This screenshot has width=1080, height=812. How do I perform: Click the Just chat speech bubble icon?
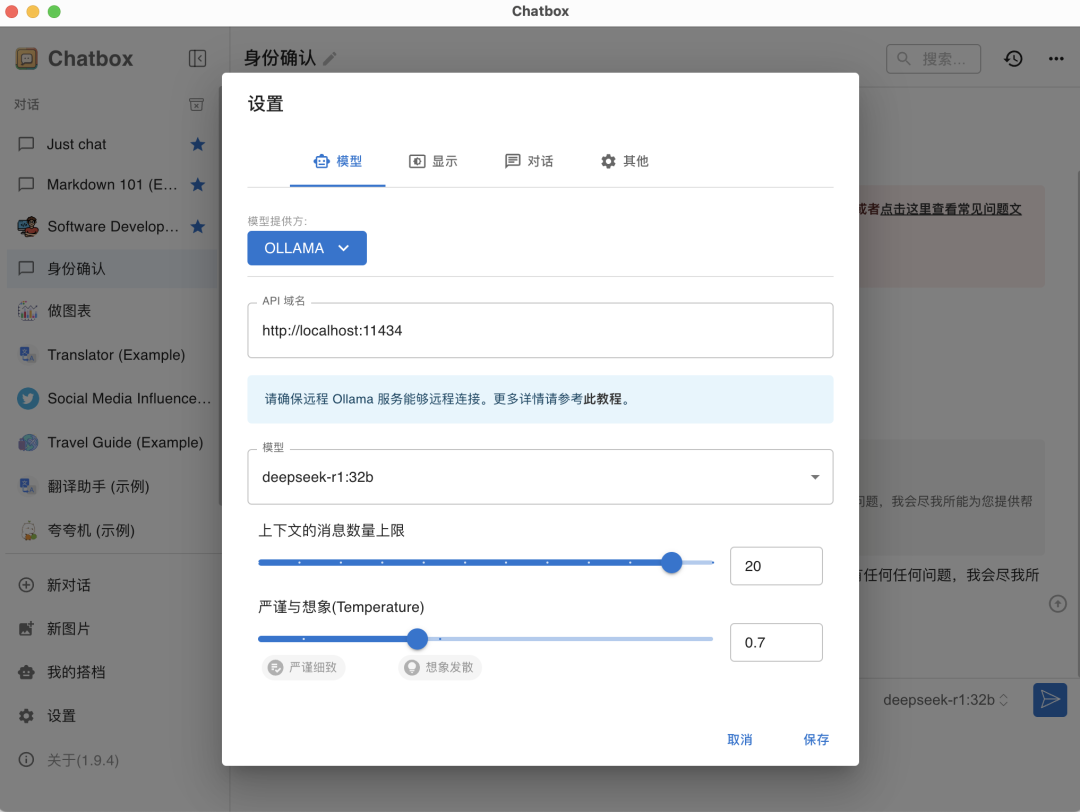26,144
